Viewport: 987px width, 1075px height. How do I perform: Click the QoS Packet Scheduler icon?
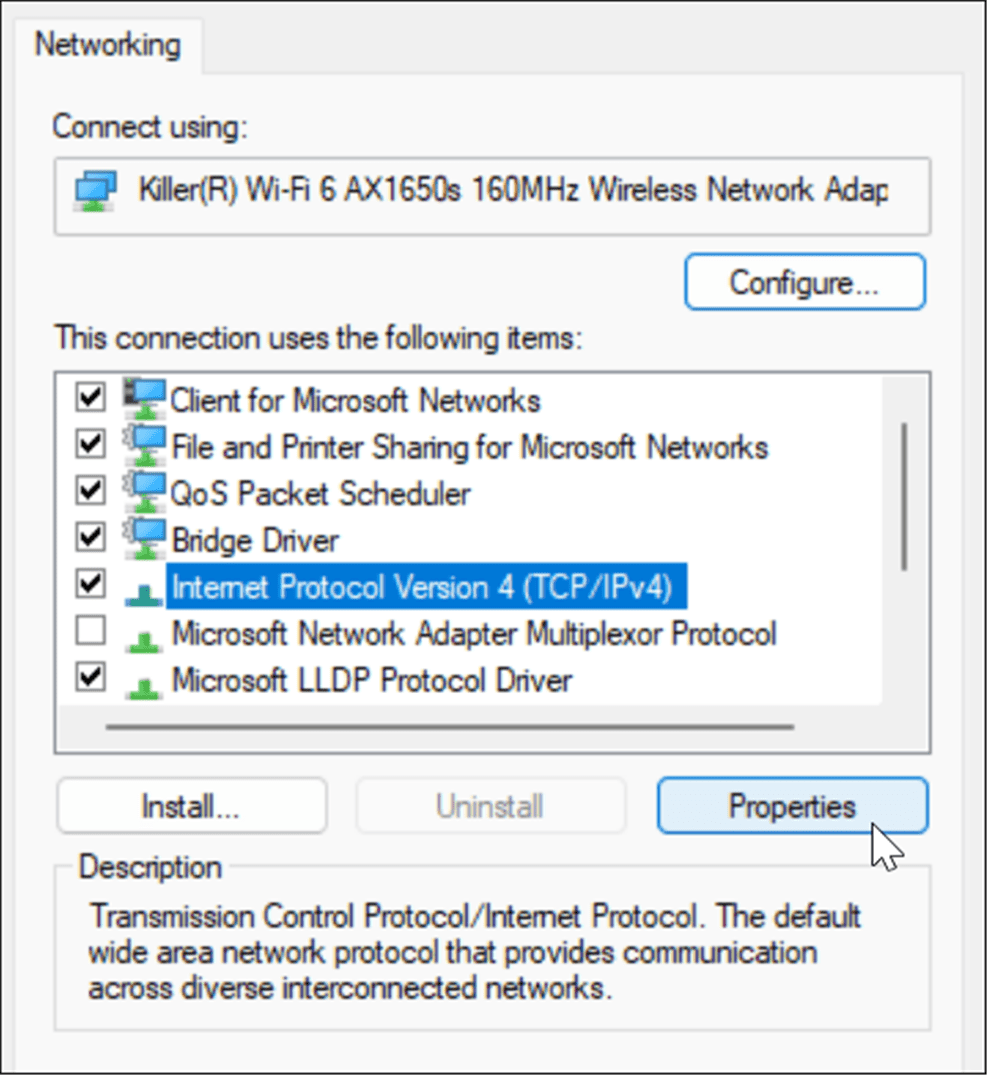144,492
